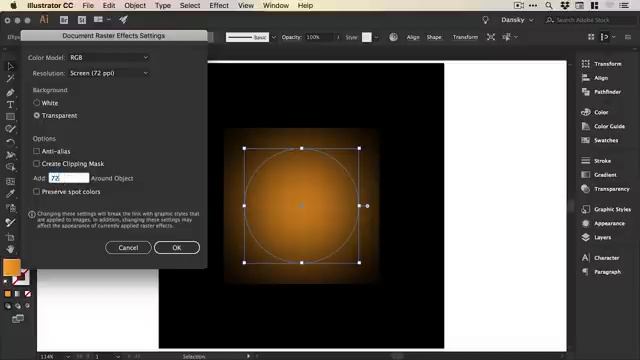The width and height of the screenshot is (640, 360).
Task: Open the Graphic Styles panel
Action: pos(606,209)
